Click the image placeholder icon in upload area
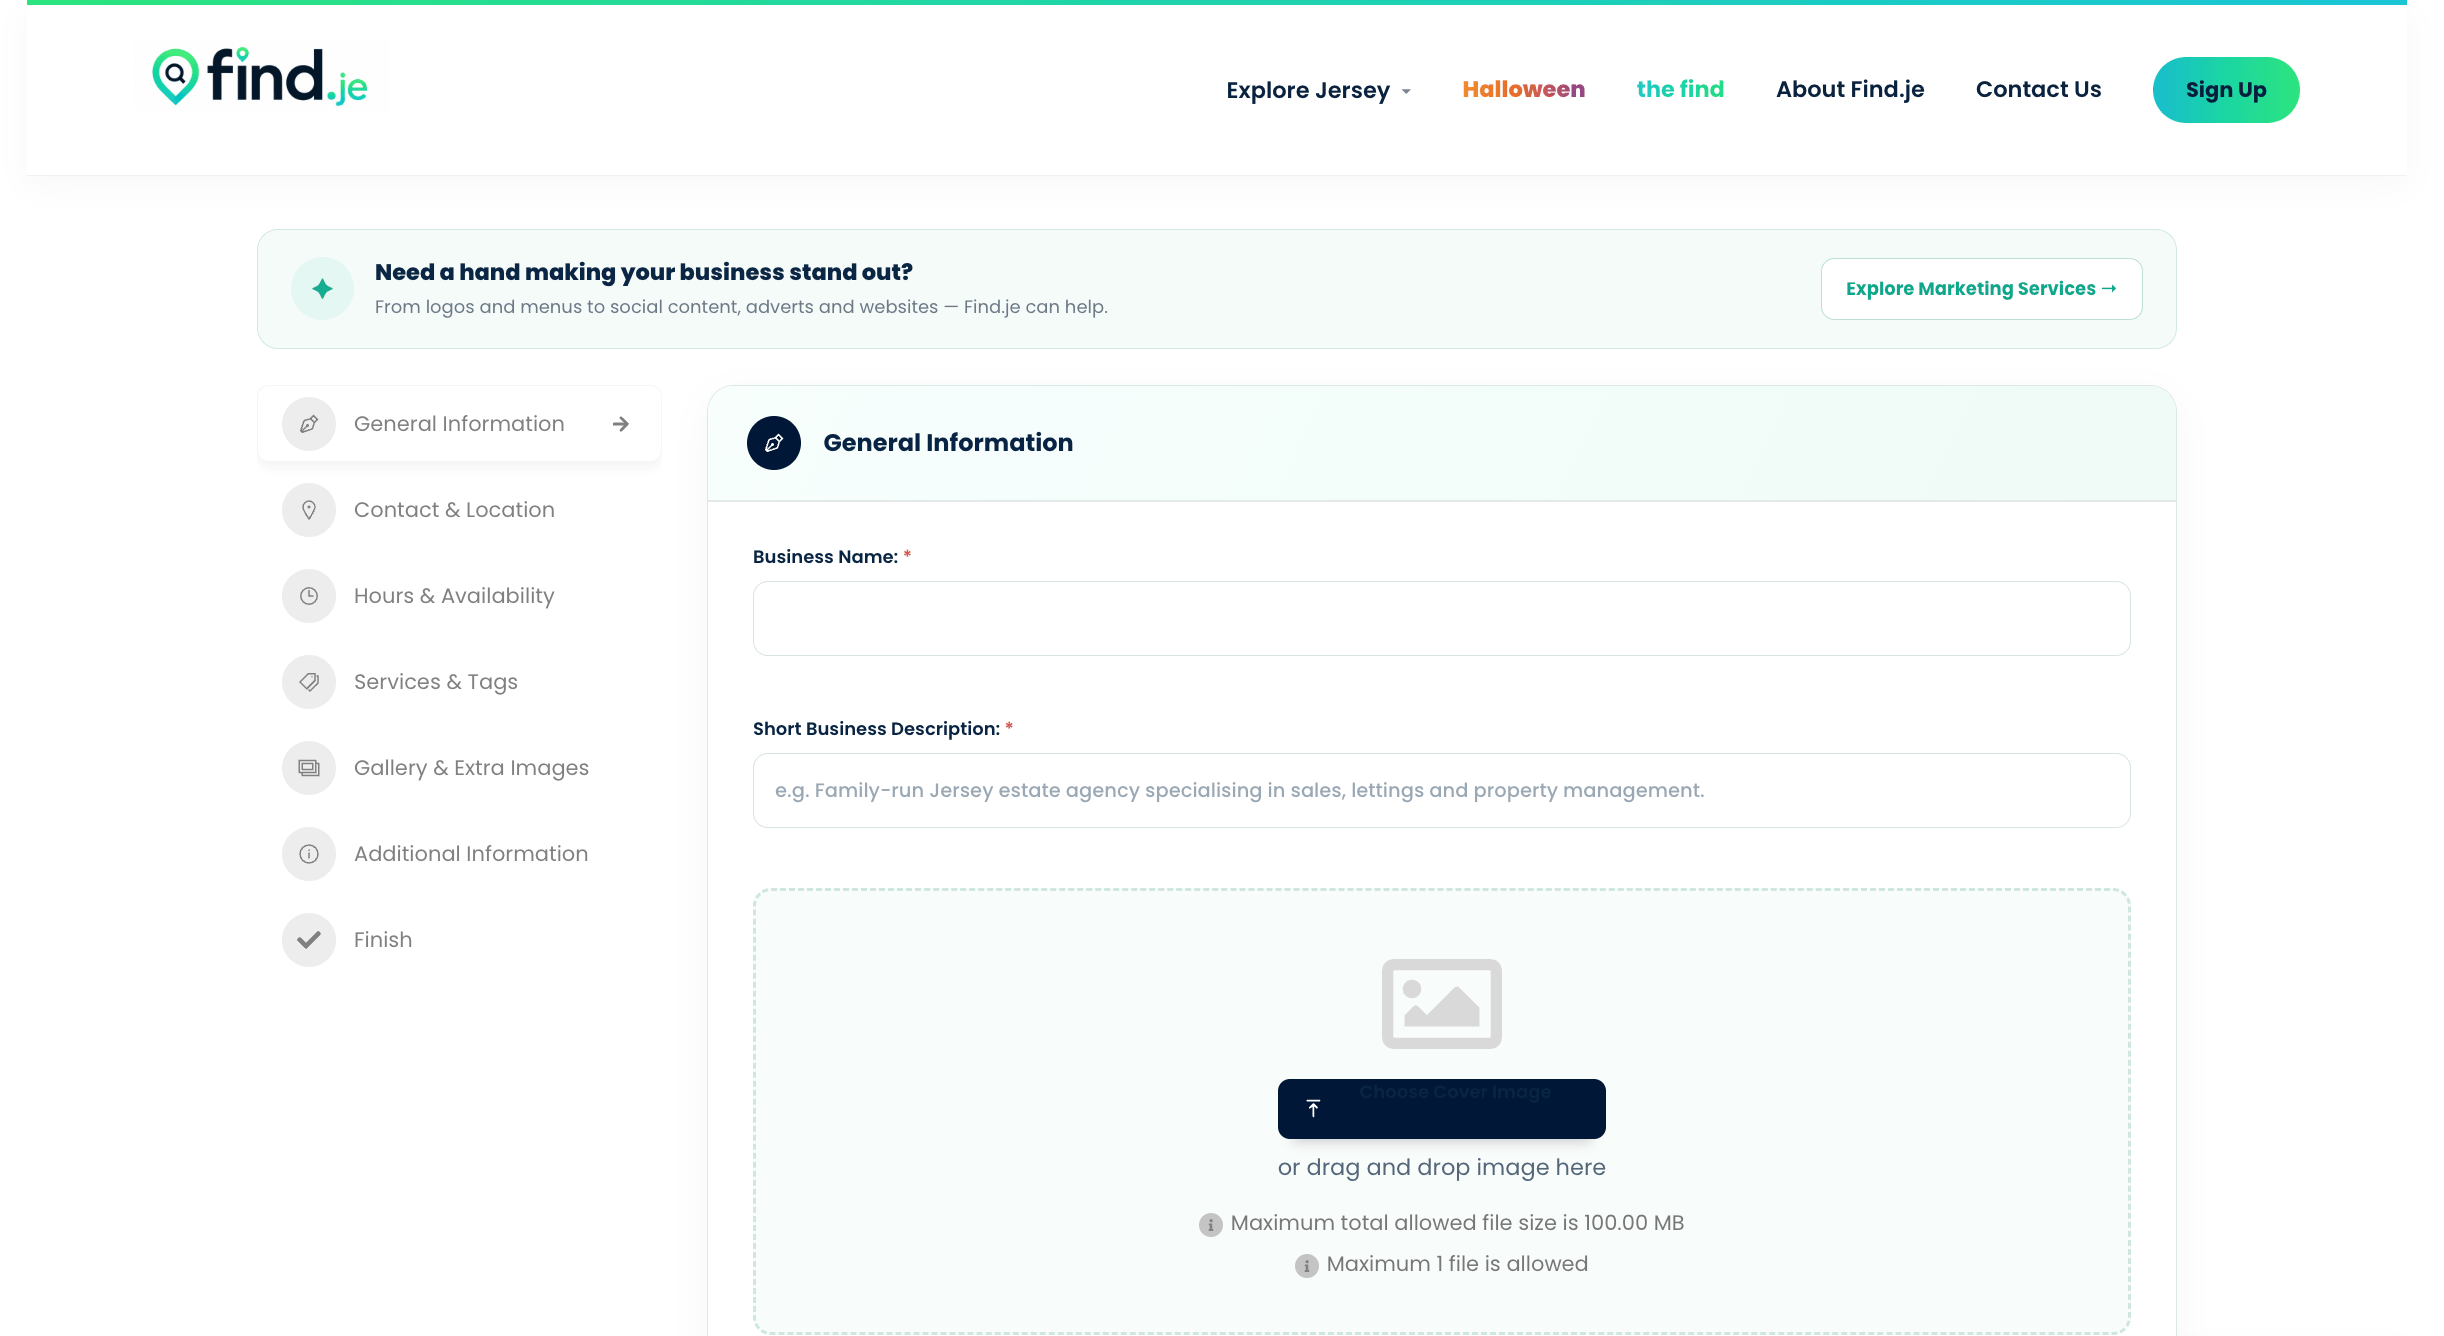 [x=1441, y=1003]
